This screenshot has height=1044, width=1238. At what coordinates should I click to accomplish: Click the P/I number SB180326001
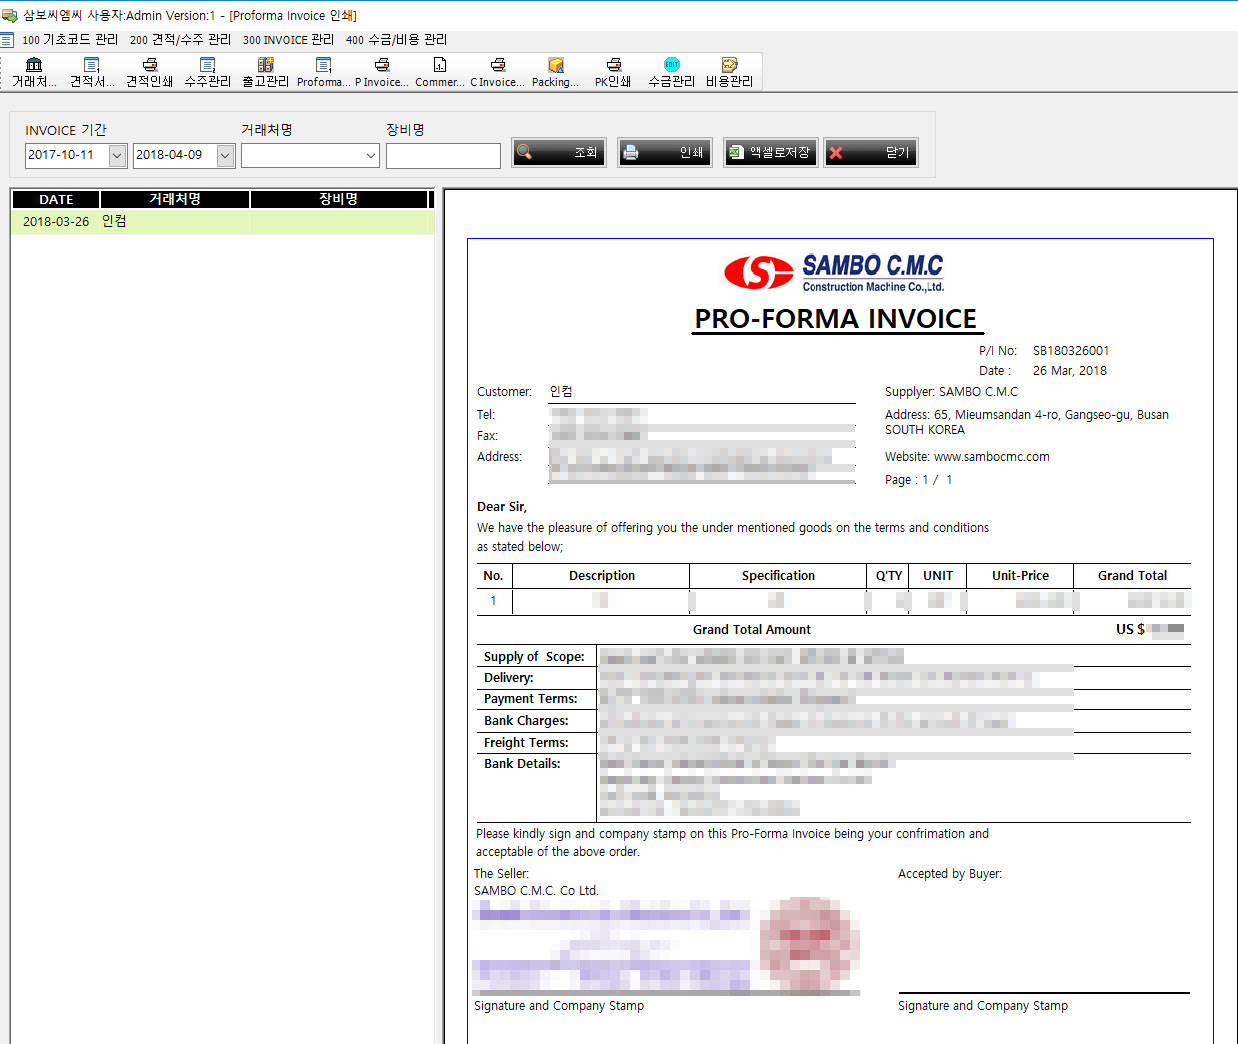1071,351
